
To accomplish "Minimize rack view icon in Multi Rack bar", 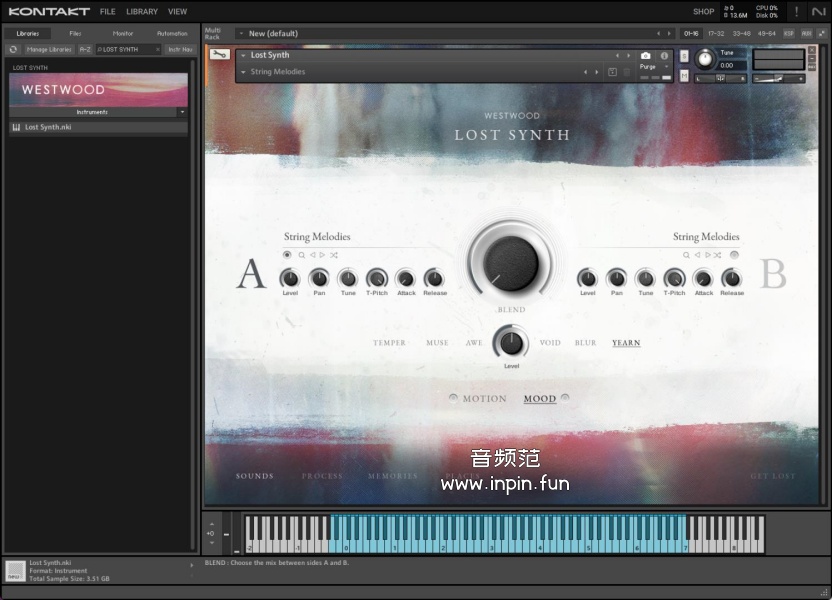I will pyautogui.click(x=821, y=33).
